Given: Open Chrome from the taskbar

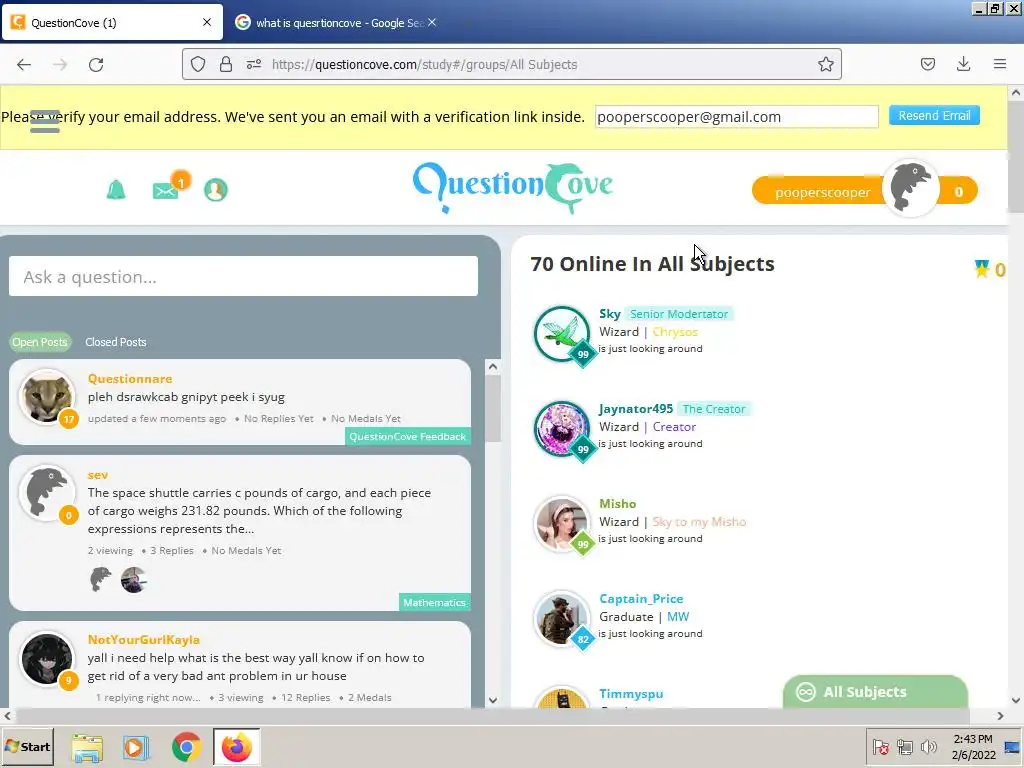Looking at the screenshot, I should click(x=187, y=747).
